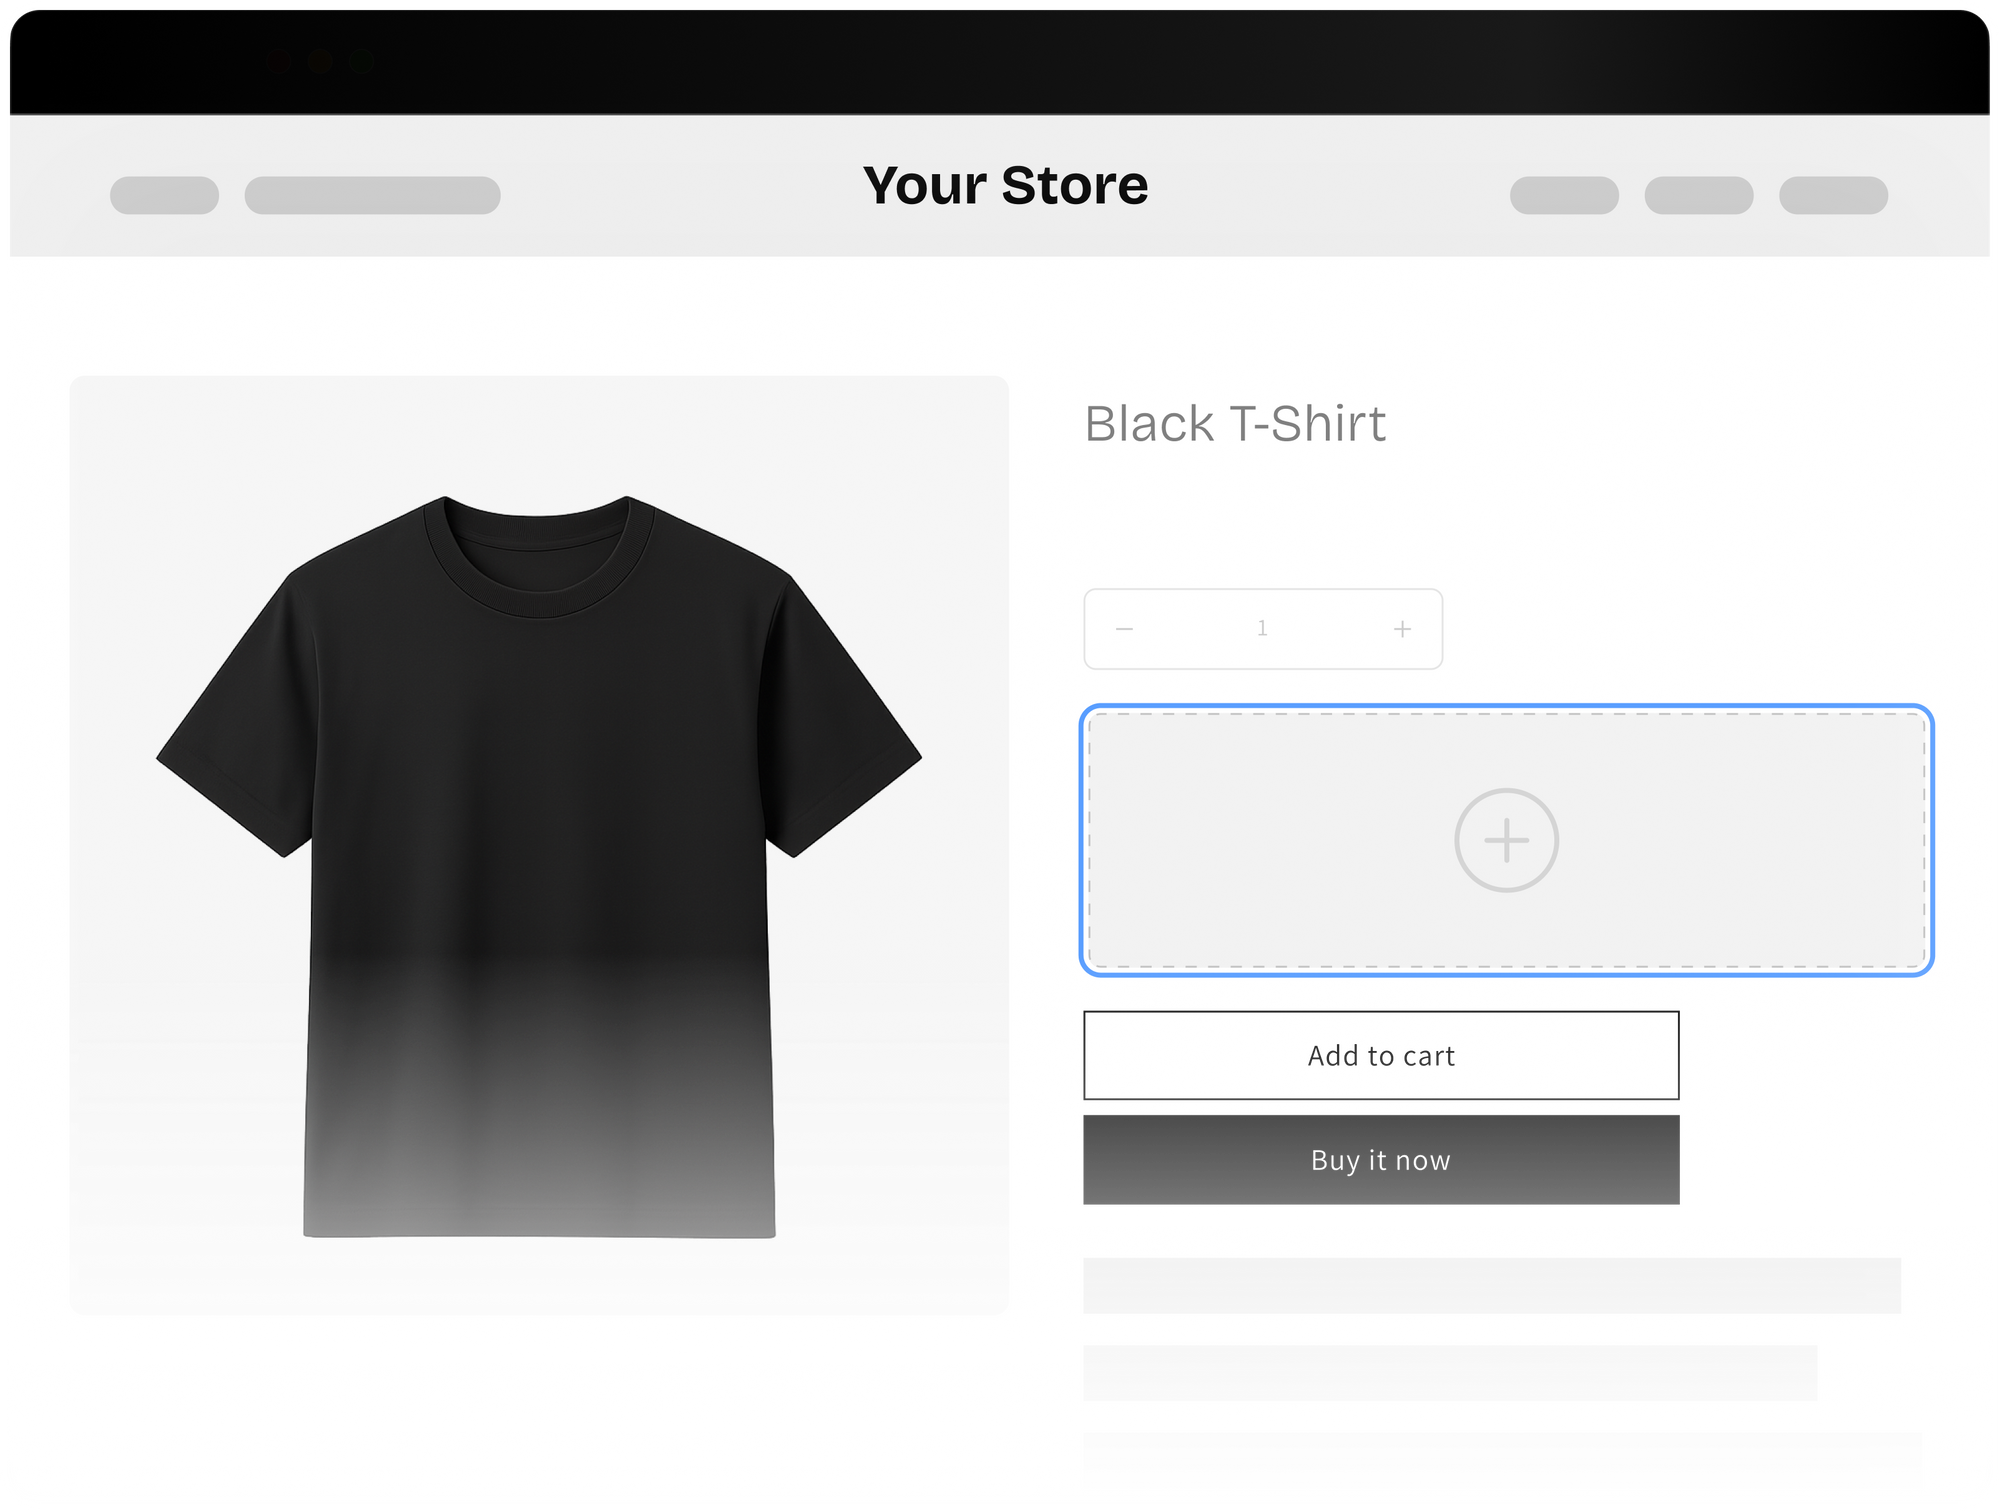
Task: Select the rightmost header placeholder pill
Action: 1833,195
